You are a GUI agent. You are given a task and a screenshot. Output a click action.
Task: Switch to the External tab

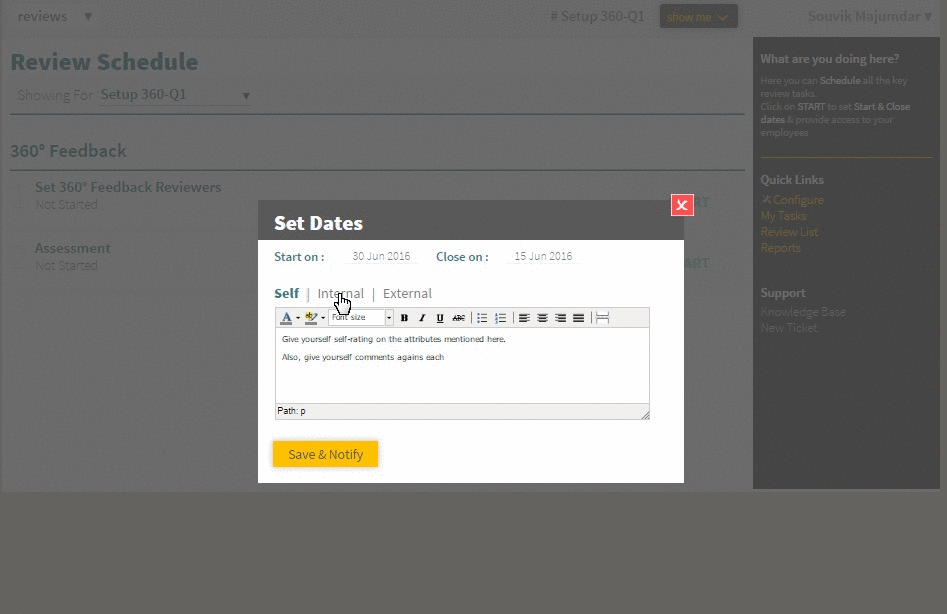point(407,293)
